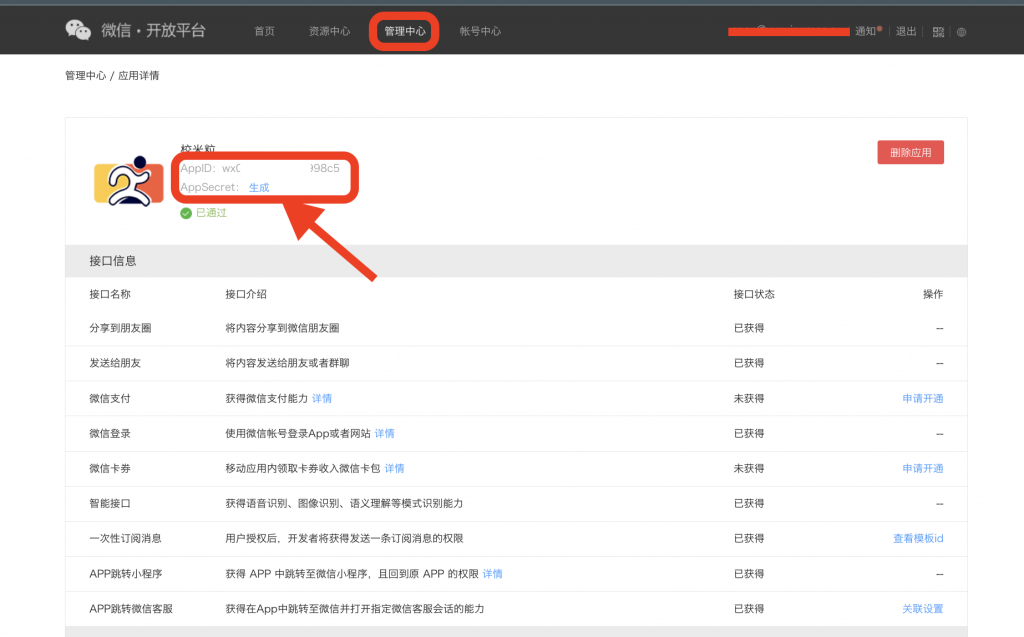
Task: Open the QR code icon in top bar
Action: point(938,32)
